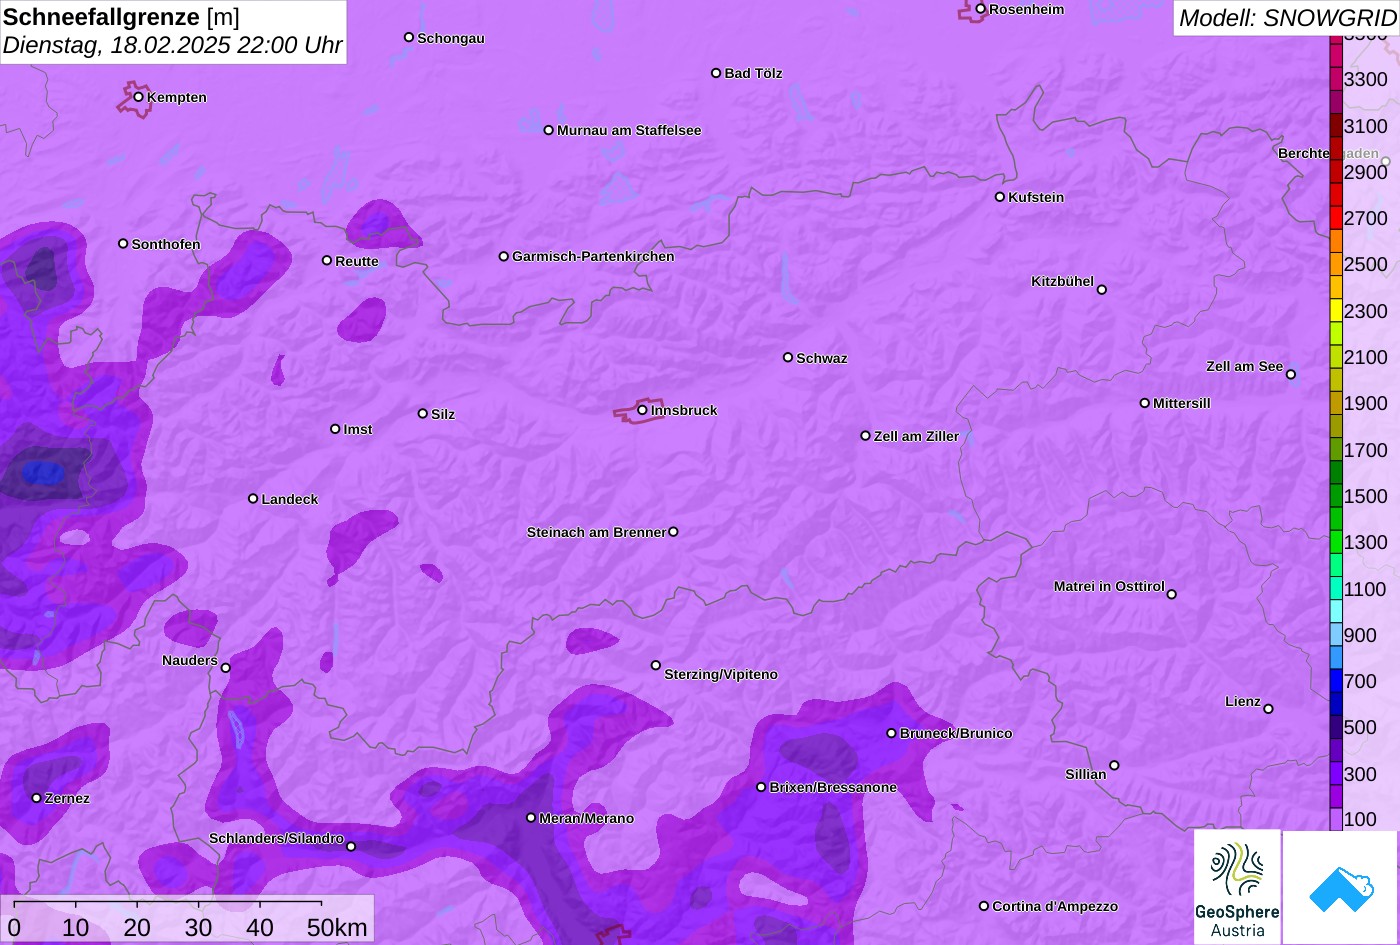Viewport: 1400px width, 945px height.
Task: Click the Zell am See location dot
Action: point(1291,375)
